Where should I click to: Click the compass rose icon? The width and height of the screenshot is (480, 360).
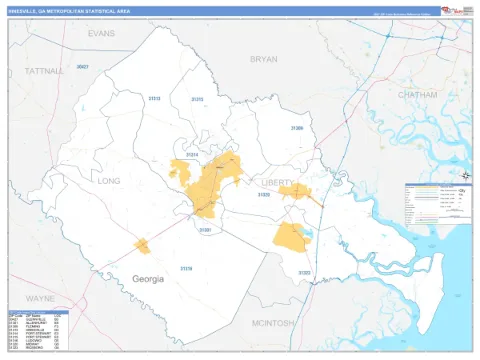click(466, 175)
